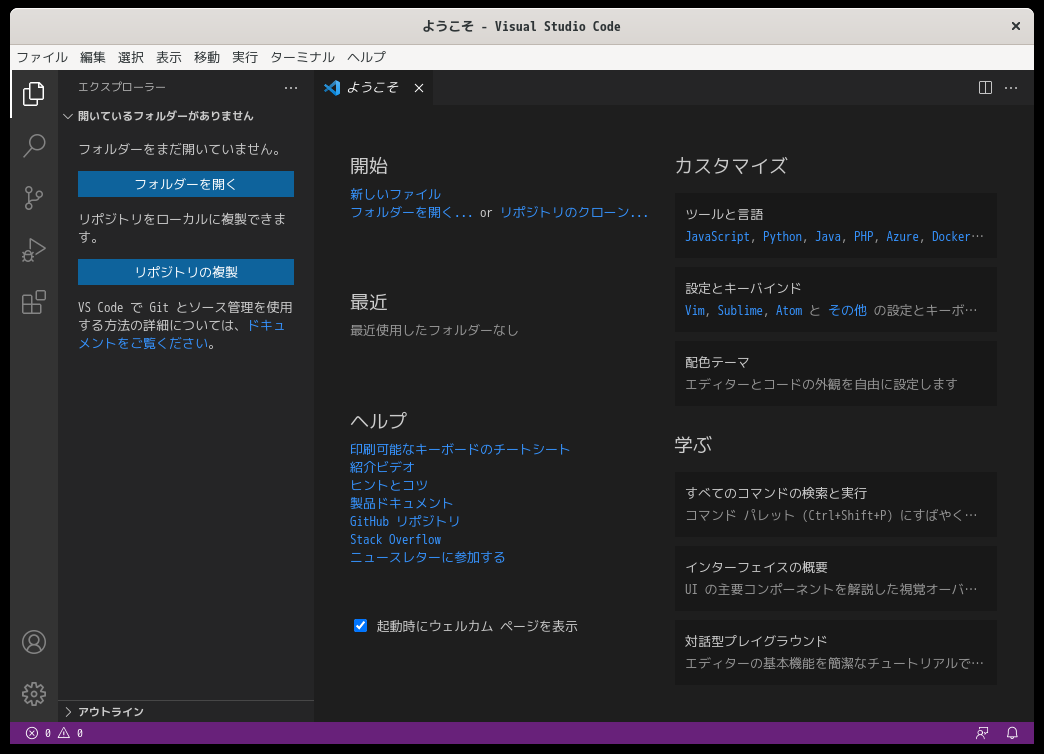This screenshot has height=754, width=1044.
Task: Open the 紹介ビデオ link
Action: pyautogui.click(x=382, y=468)
